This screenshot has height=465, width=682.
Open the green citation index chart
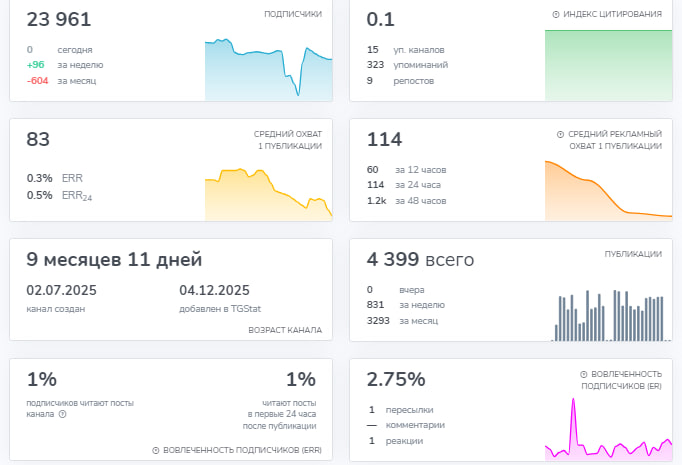[x=607, y=65]
